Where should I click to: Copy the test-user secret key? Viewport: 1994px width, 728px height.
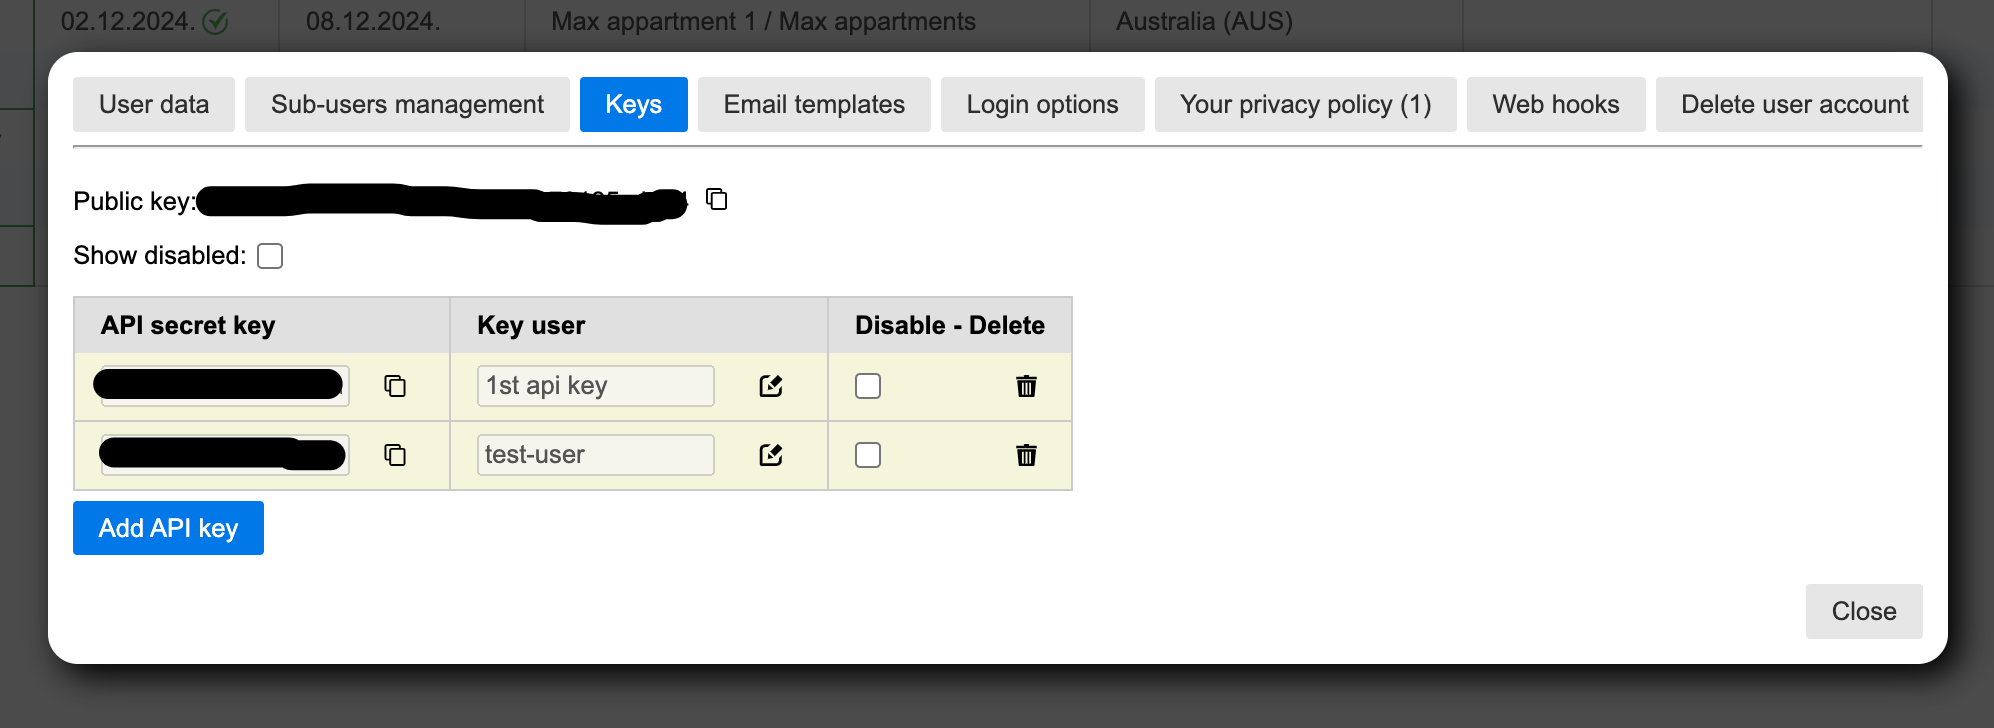(x=395, y=455)
